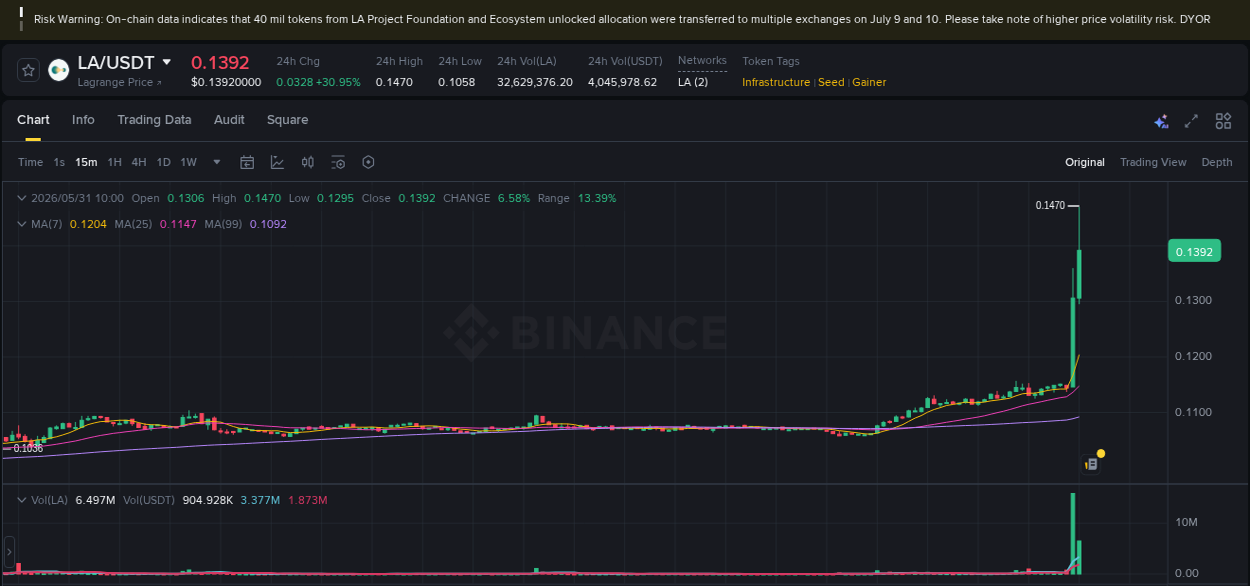Image resolution: width=1250 pixels, height=586 pixels.
Task: Collapse the Vol(LA) indicator row chevron
Action: (x=22, y=500)
